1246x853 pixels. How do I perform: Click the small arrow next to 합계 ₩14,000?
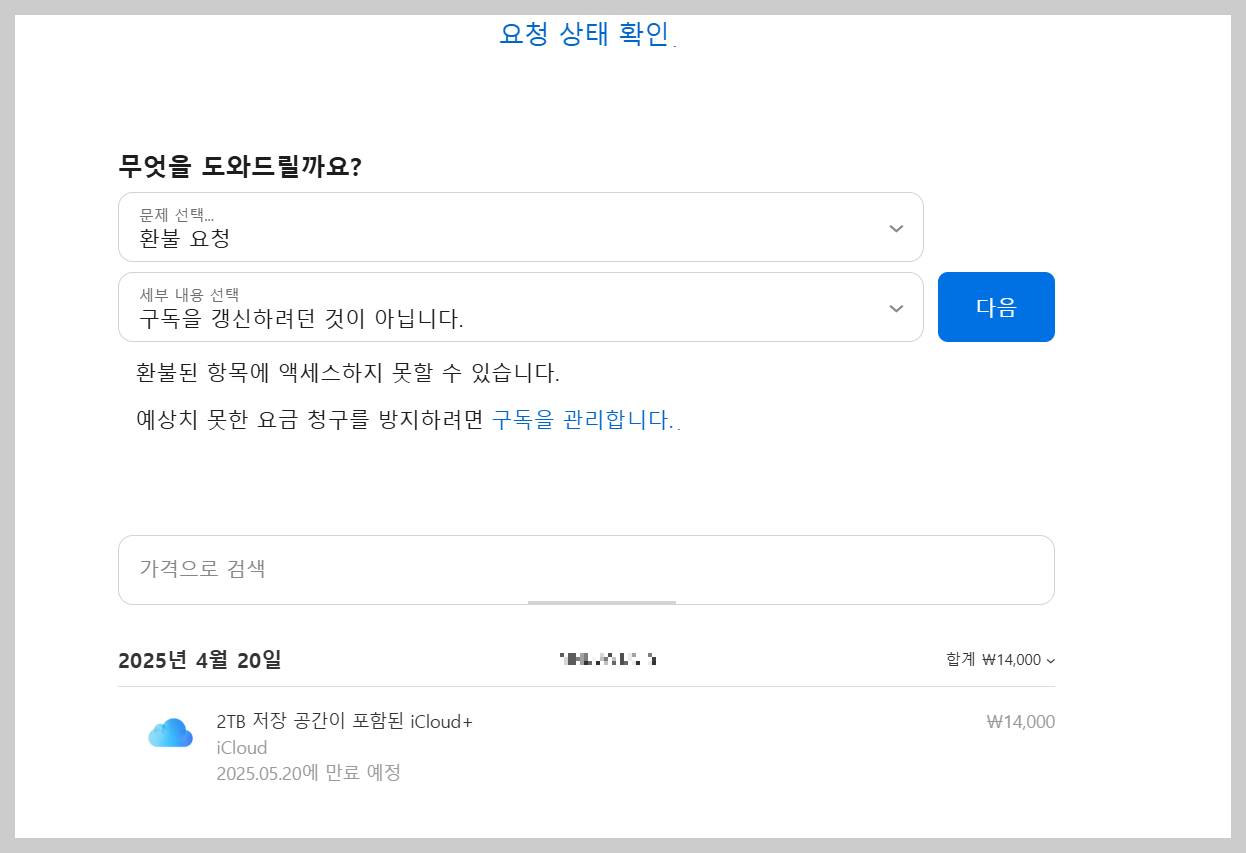click(1050, 661)
